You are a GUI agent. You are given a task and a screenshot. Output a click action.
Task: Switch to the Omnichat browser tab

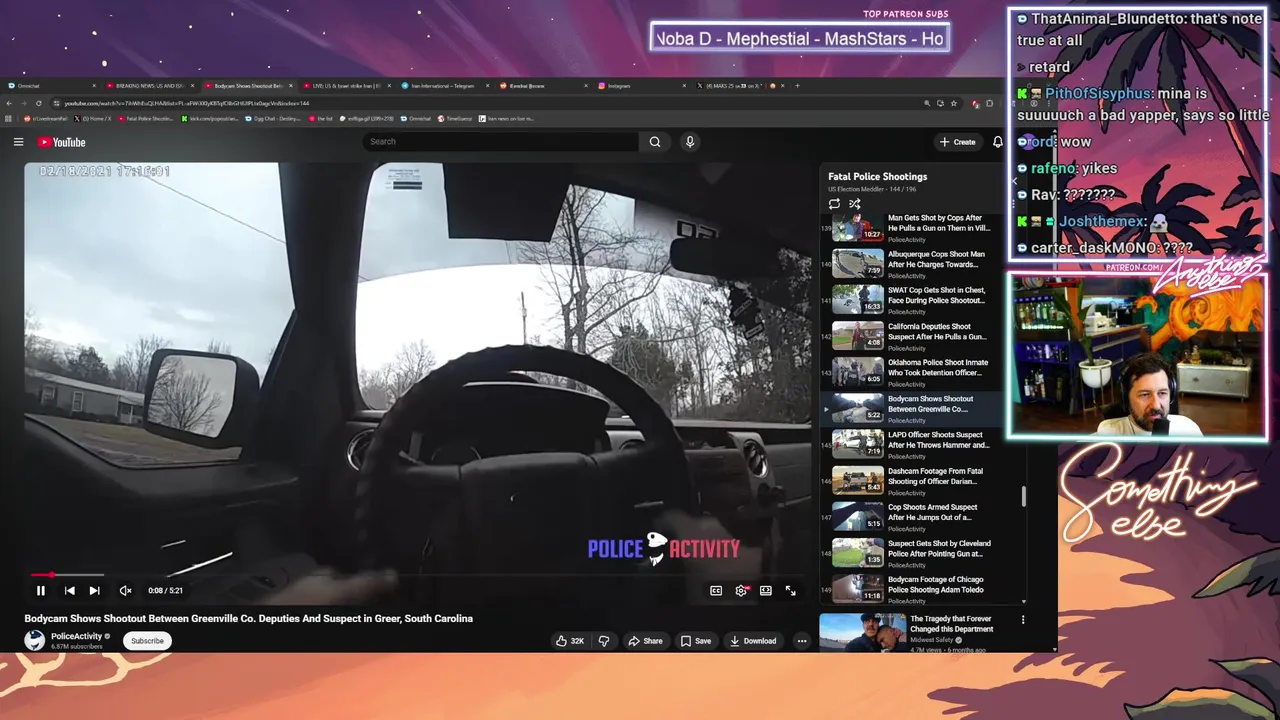tap(50, 86)
